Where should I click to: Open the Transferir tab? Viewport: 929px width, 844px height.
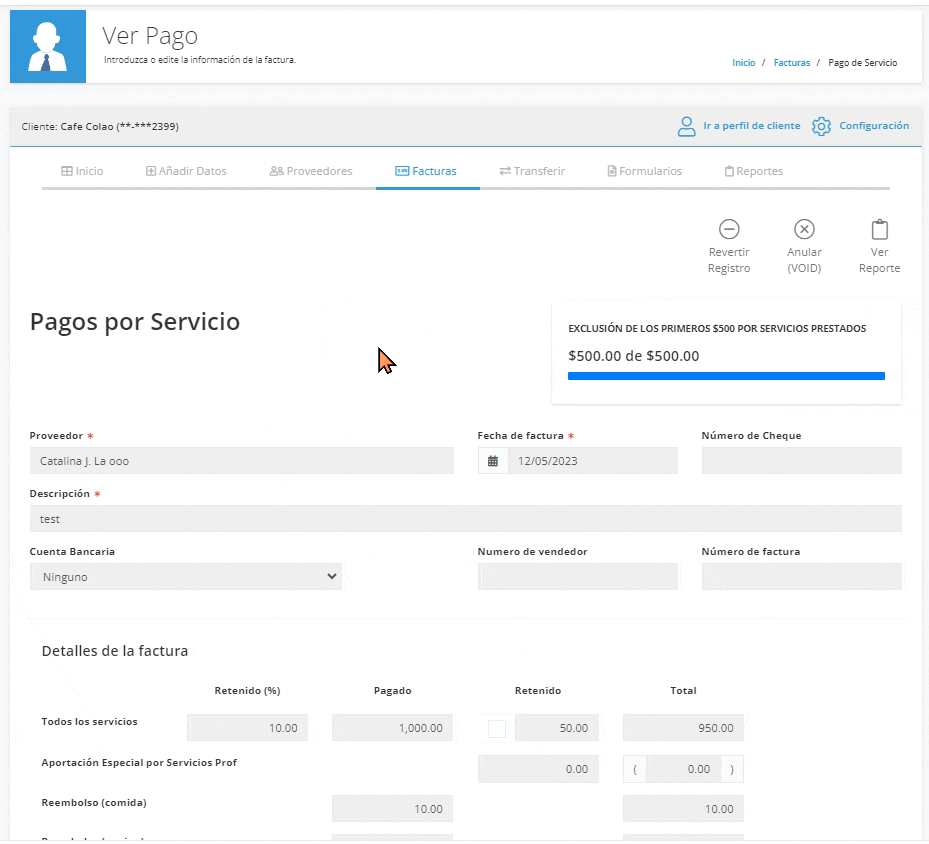click(532, 171)
